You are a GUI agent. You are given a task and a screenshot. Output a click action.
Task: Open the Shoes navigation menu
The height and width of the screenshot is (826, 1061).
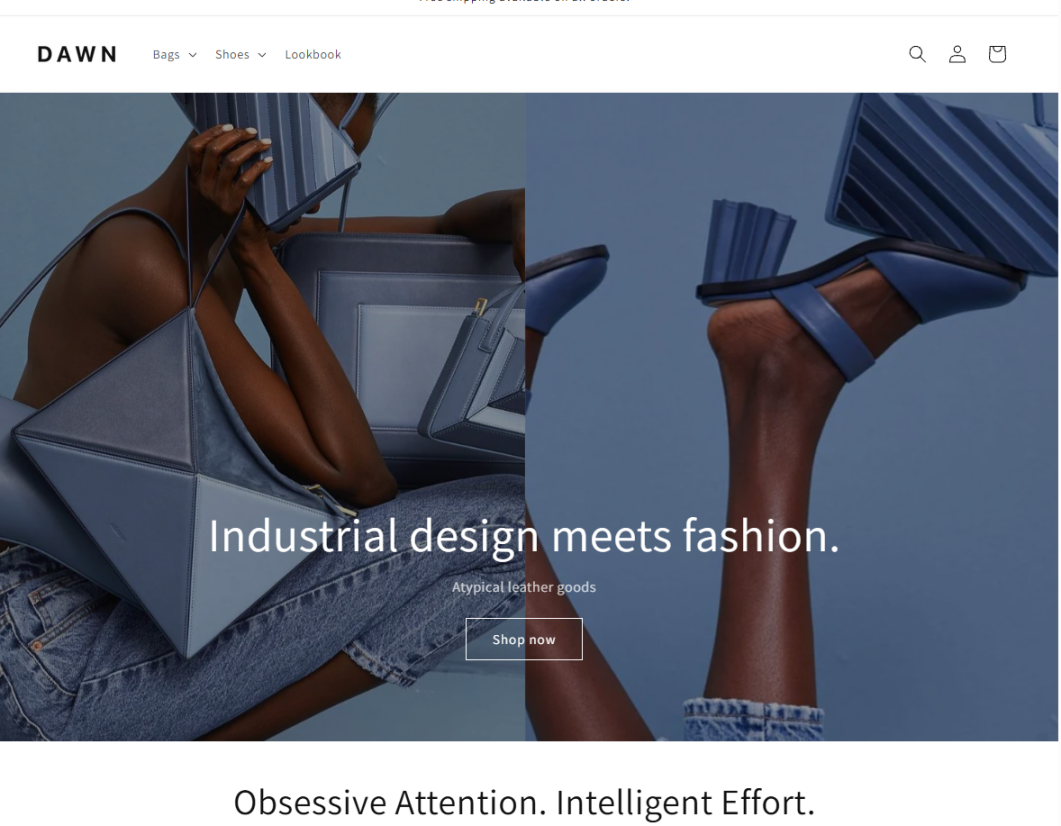[240, 54]
